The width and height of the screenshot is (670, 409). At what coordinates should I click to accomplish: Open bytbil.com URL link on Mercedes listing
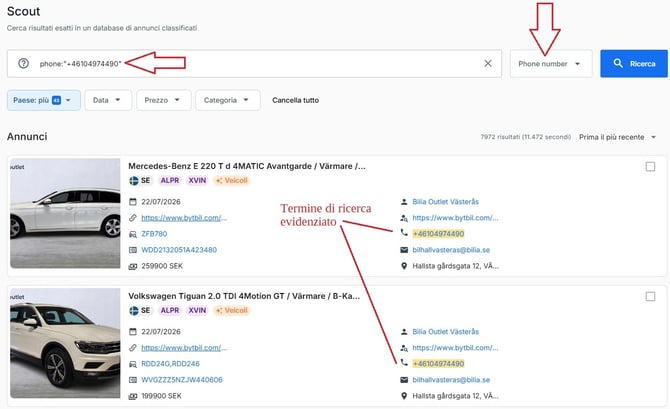184,218
